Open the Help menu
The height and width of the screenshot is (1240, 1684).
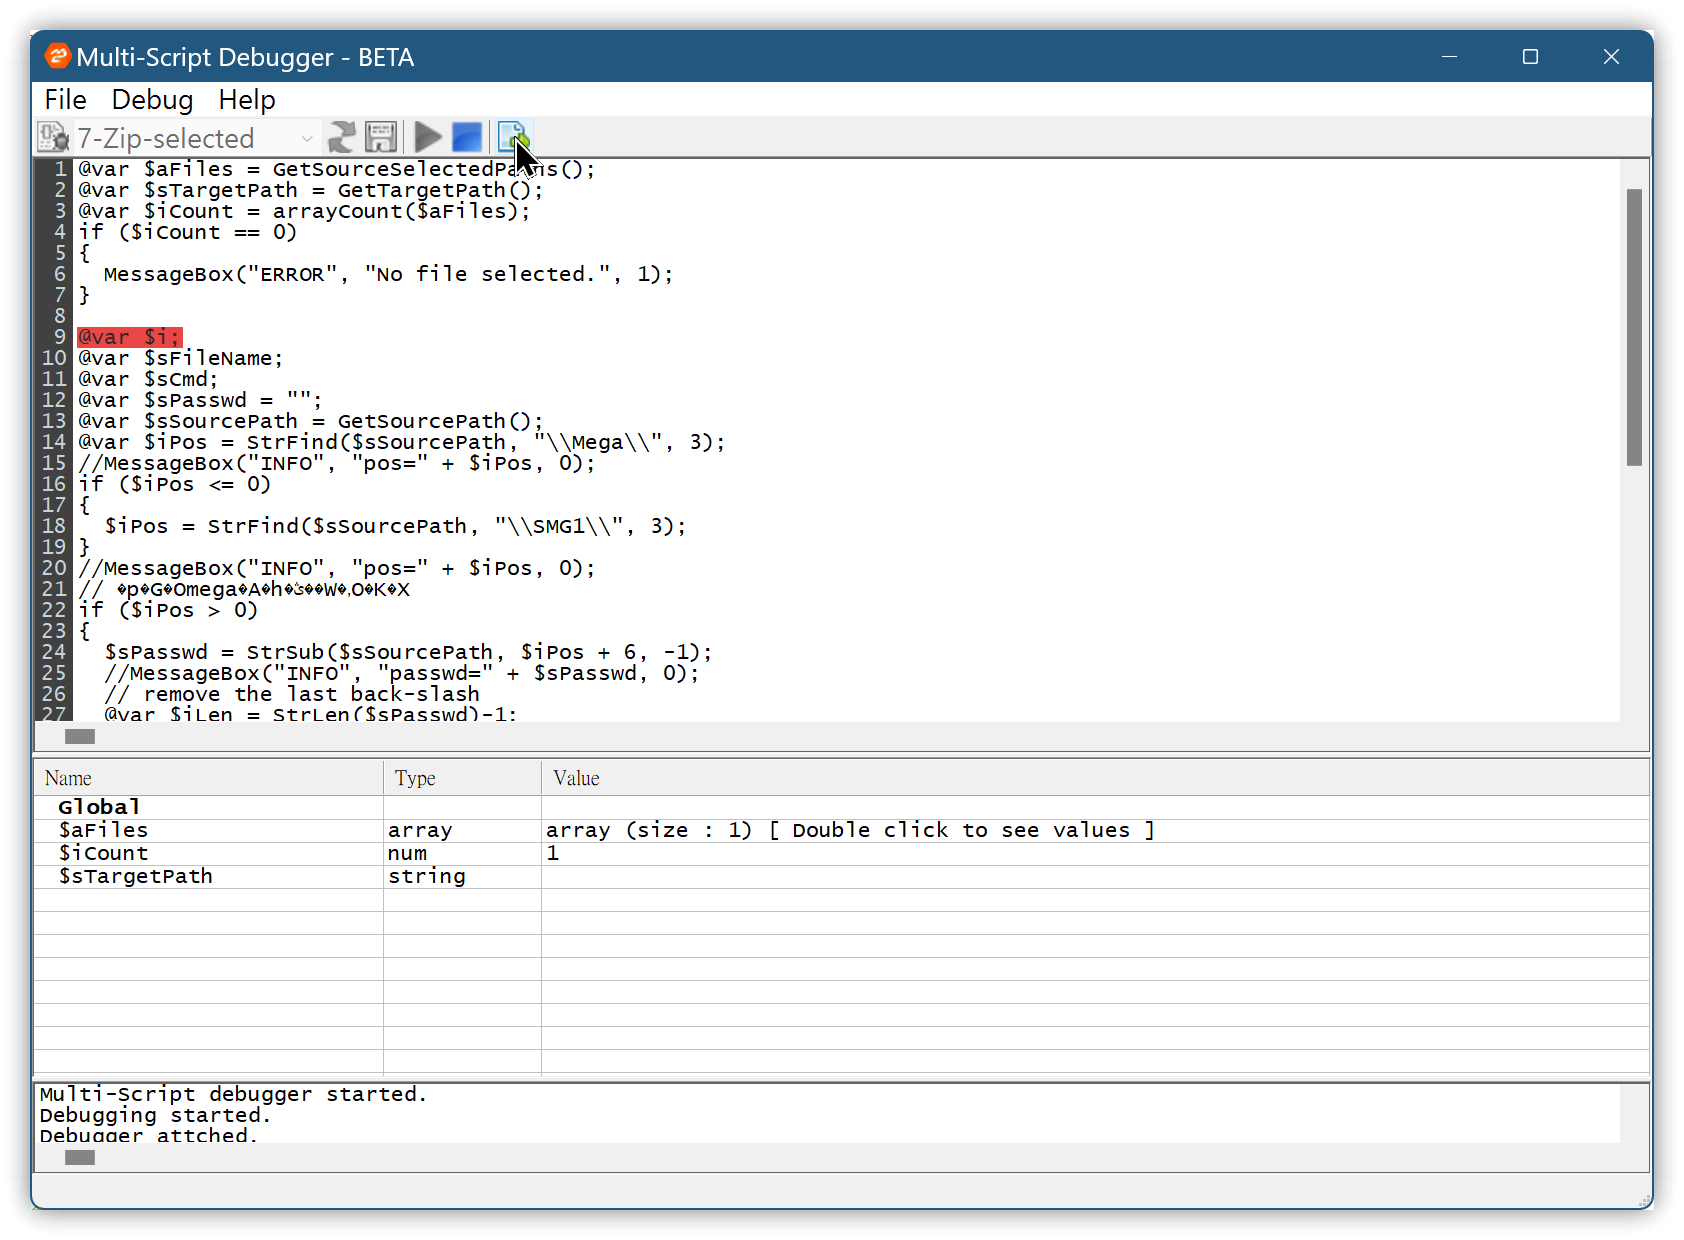point(247,100)
